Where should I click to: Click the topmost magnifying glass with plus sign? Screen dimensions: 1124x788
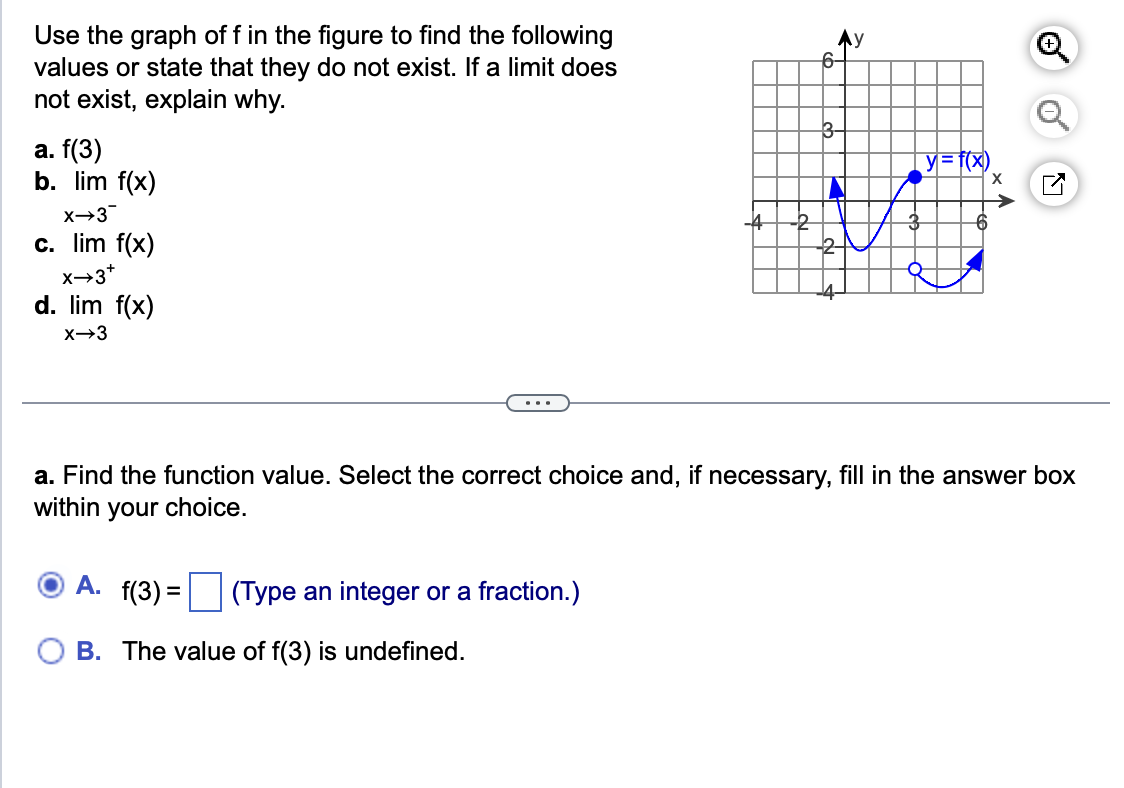point(1052,47)
